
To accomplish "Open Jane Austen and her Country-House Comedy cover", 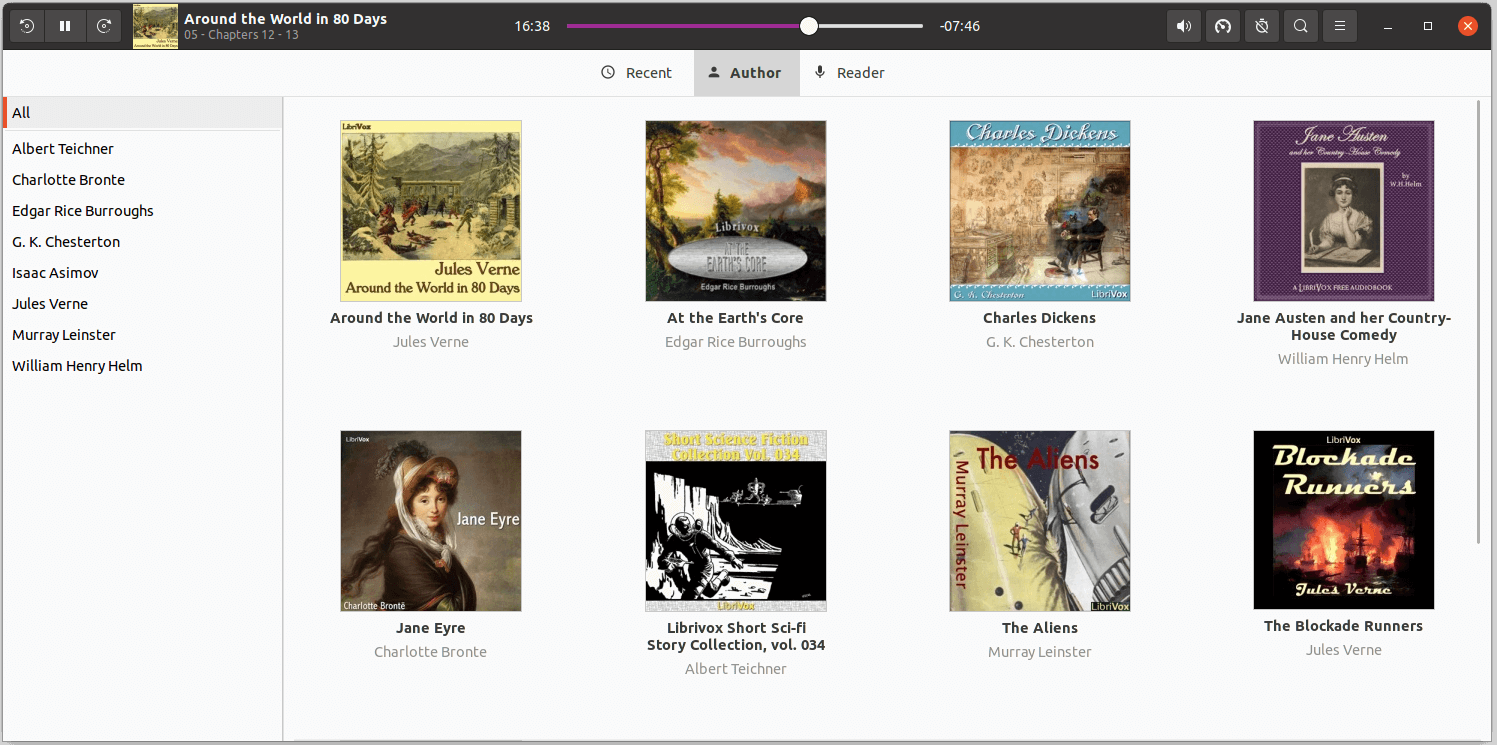I will [1344, 211].
